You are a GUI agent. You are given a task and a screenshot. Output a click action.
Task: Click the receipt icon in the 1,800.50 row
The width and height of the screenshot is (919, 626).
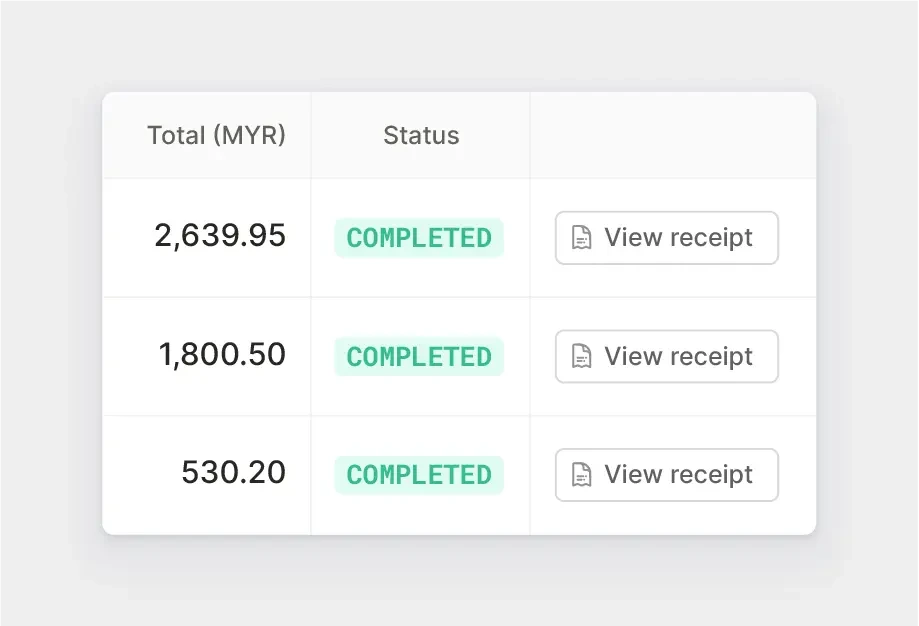coord(581,356)
